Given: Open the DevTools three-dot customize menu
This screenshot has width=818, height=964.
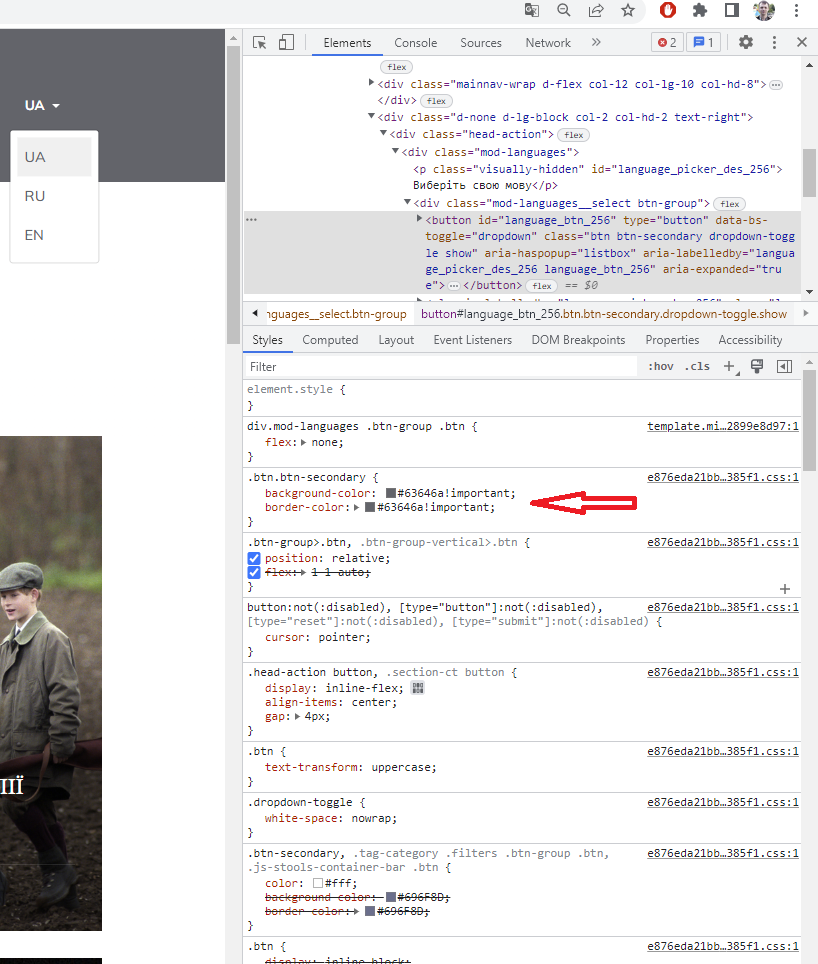Looking at the screenshot, I should coord(774,42).
